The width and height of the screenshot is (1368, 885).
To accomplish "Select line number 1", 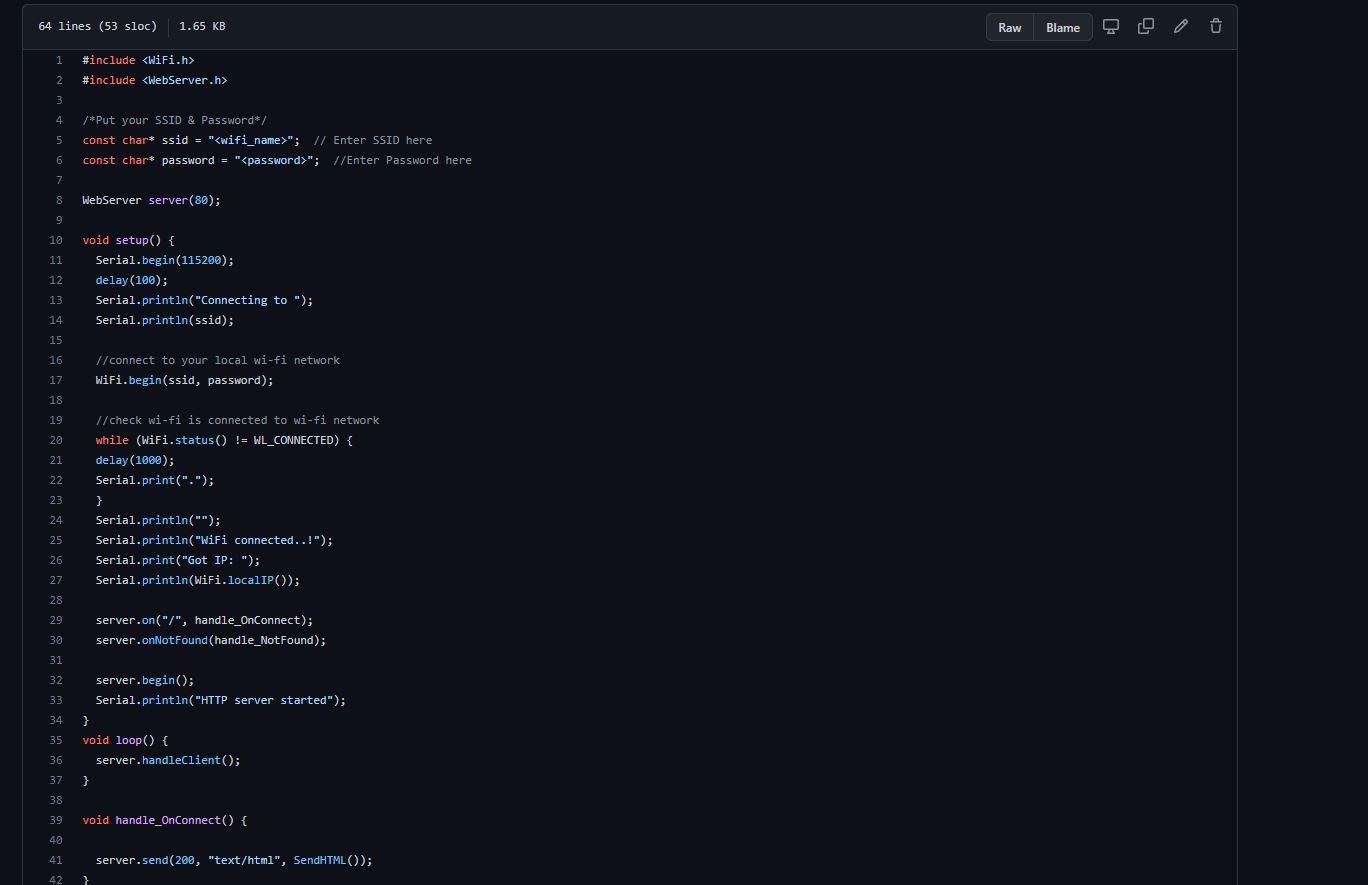I will tap(59, 60).
